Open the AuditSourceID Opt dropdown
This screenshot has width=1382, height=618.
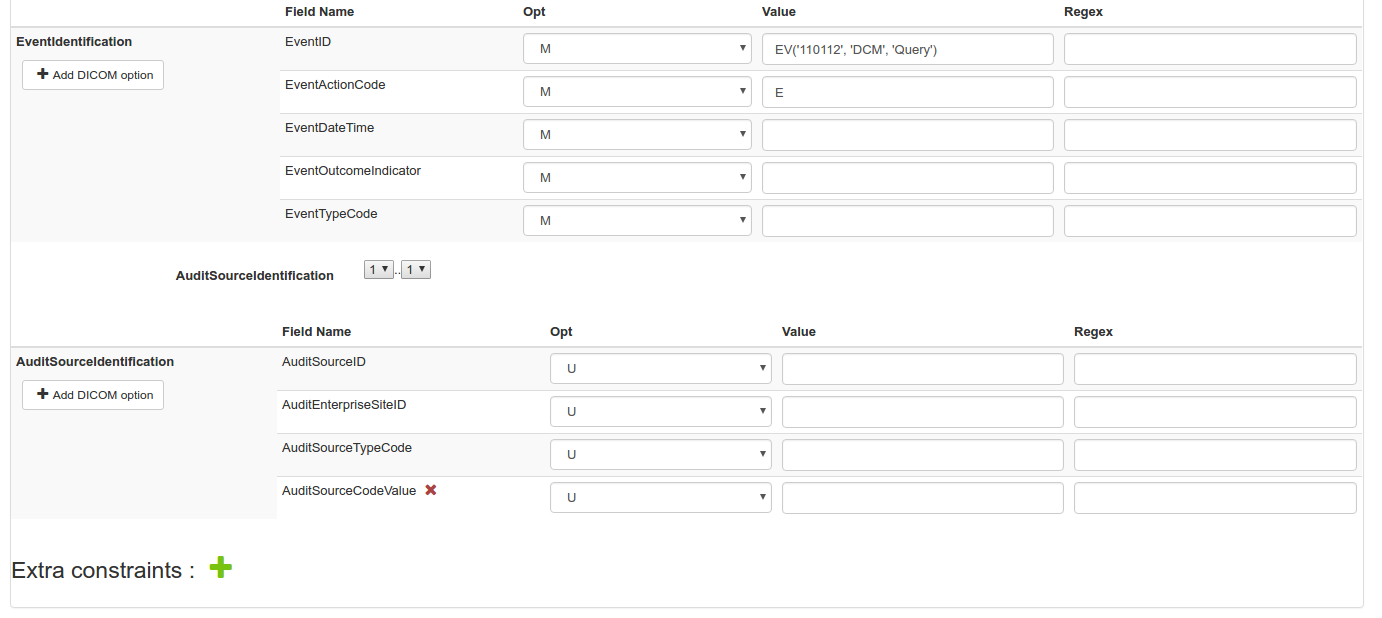(x=660, y=368)
